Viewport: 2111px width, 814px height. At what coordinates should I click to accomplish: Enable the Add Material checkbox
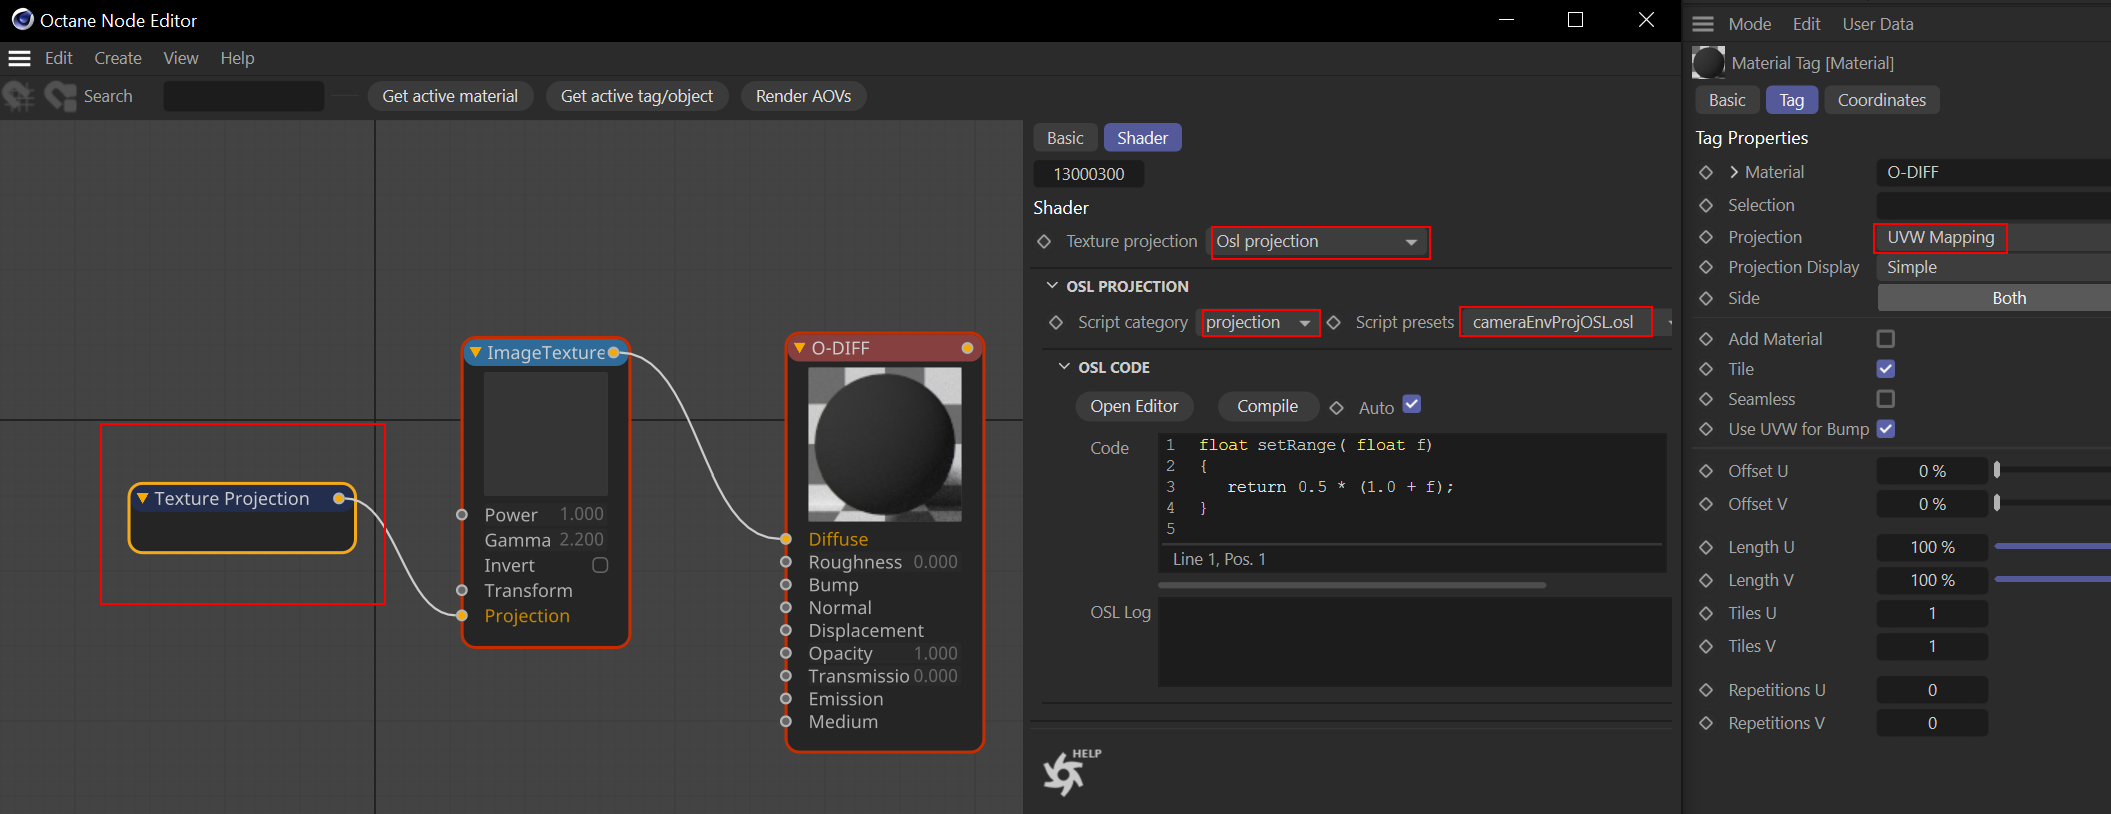pos(1886,339)
